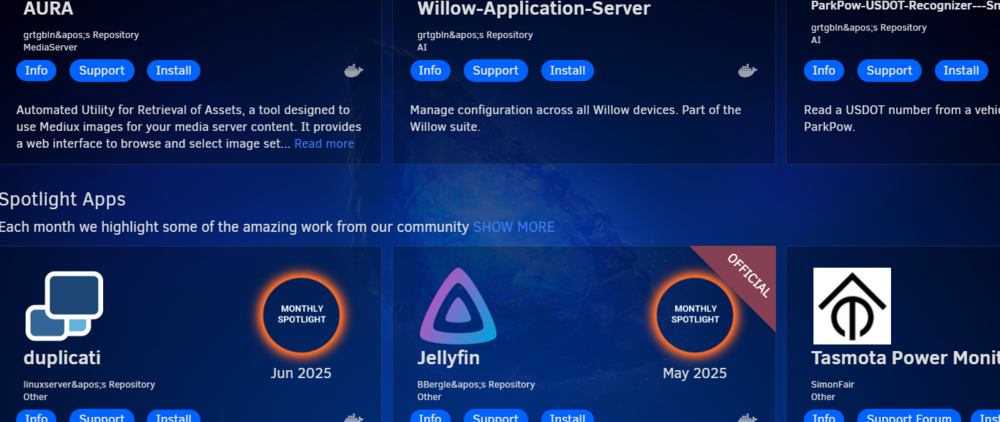Click SimonFair under Tasmota Power Monitor

tap(832, 385)
